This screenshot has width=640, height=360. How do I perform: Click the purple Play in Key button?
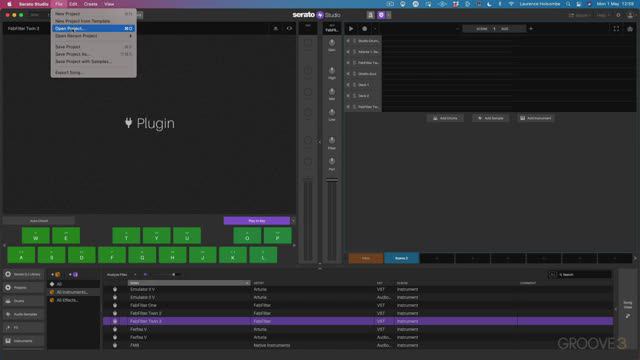[257, 221]
